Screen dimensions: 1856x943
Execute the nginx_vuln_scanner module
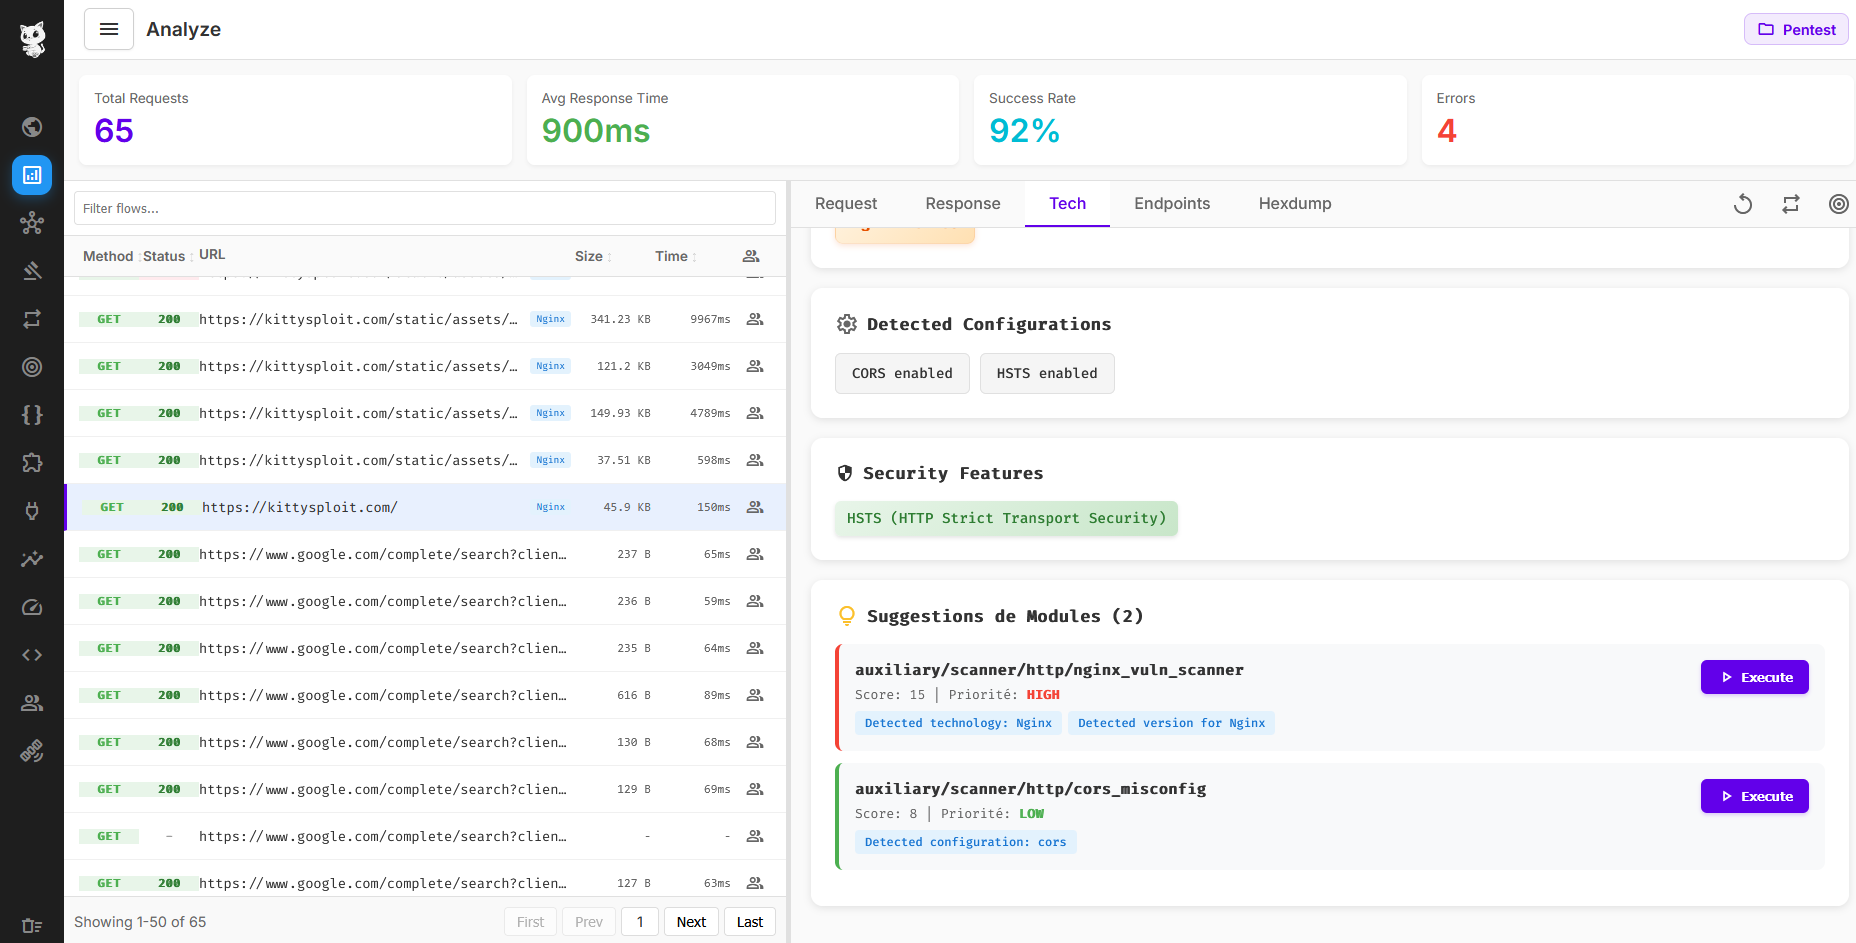click(x=1754, y=678)
